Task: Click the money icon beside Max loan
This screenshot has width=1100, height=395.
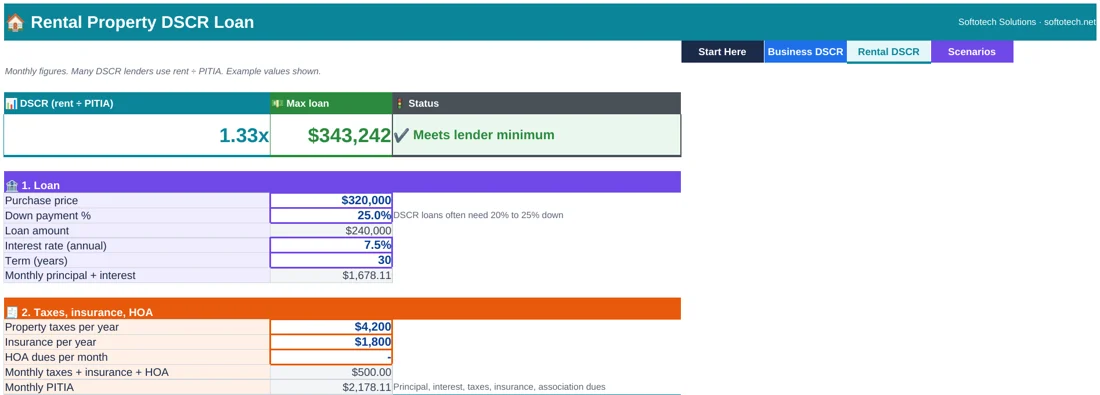Action: 278,103
